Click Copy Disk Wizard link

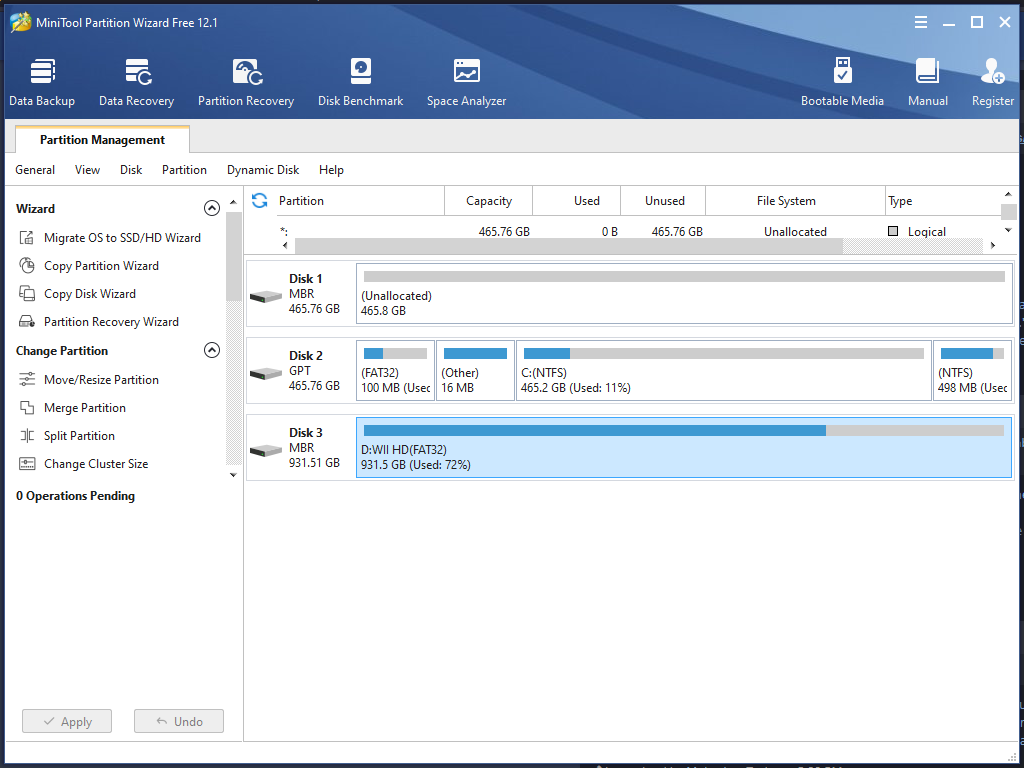pyautogui.click(x=90, y=294)
